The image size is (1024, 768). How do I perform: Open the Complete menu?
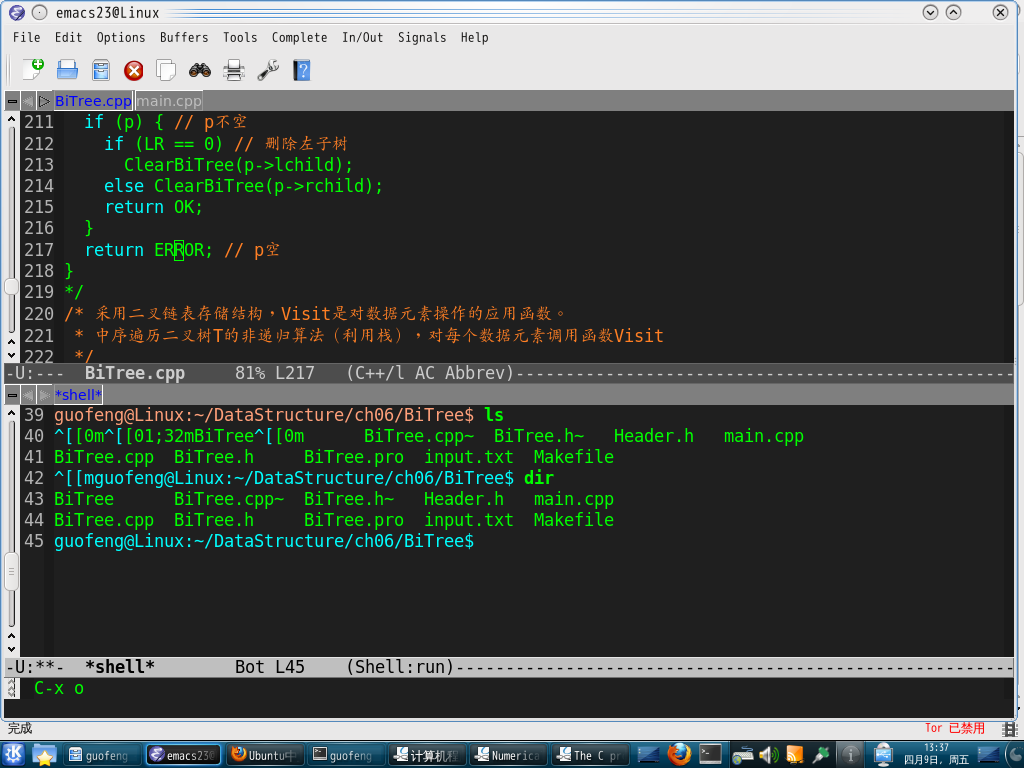point(299,37)
